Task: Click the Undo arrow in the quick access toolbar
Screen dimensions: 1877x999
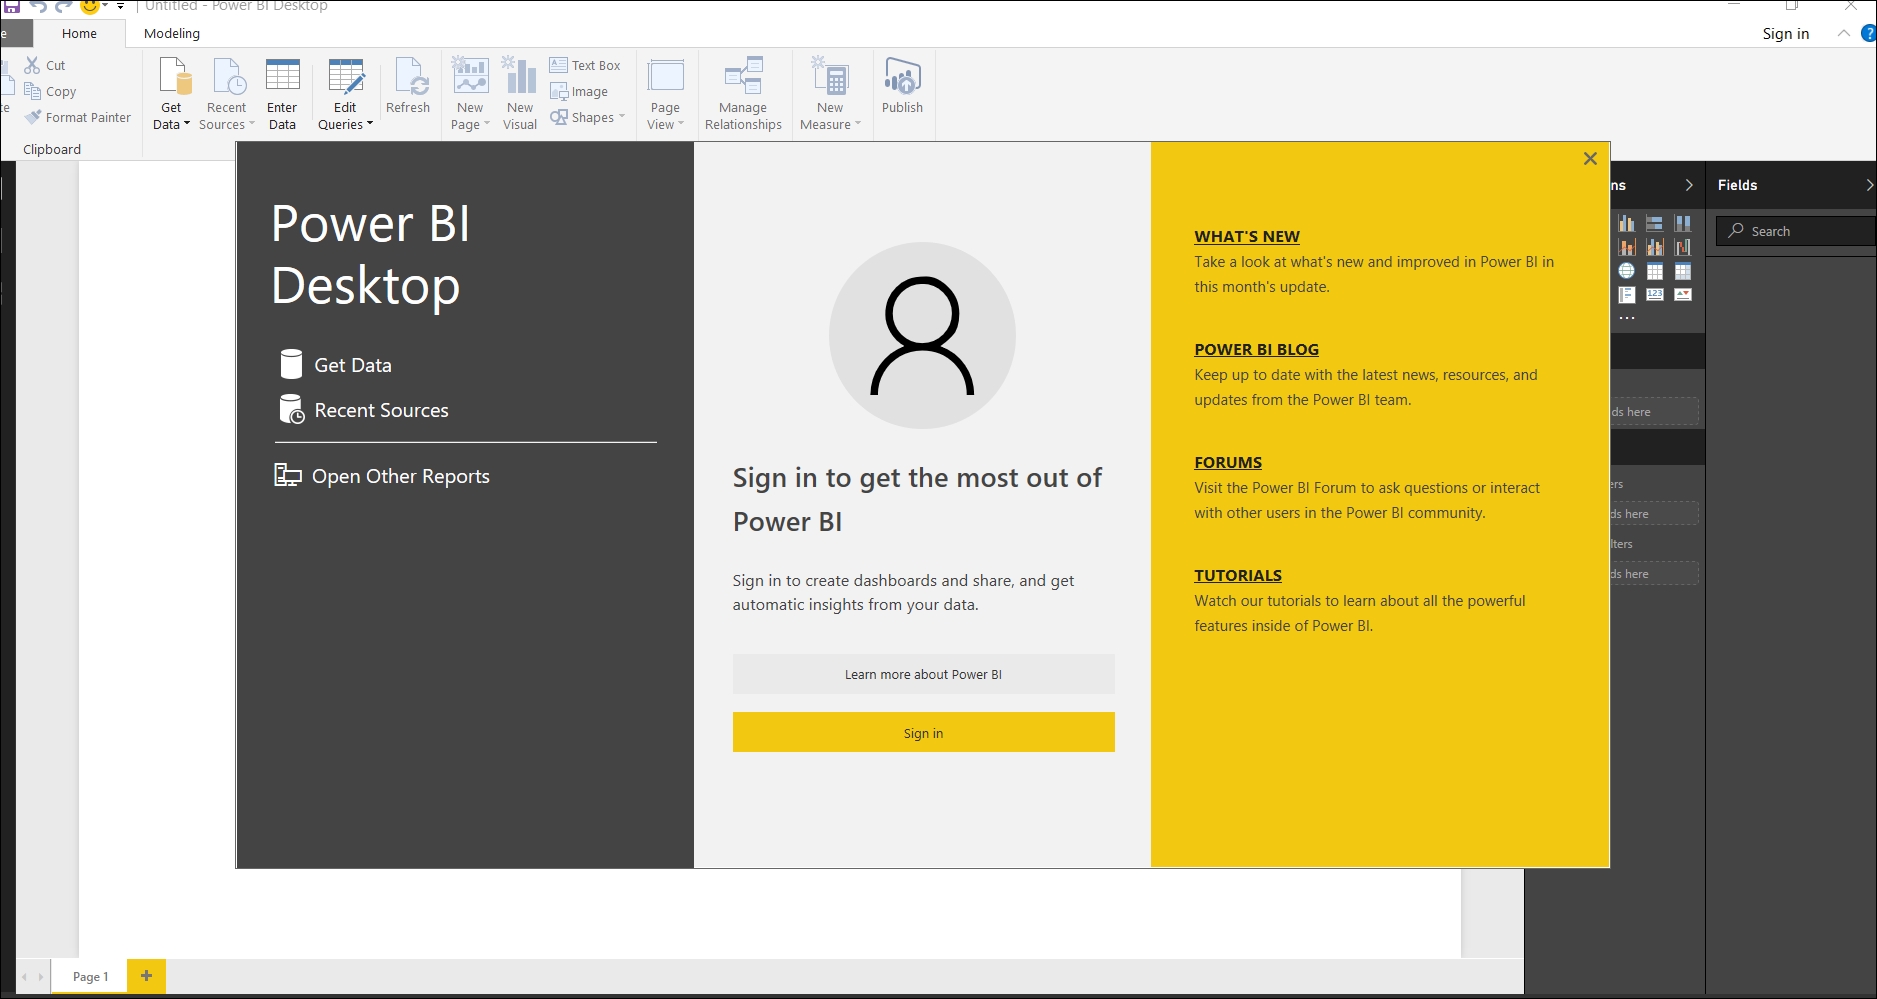Action: point(39,6)
